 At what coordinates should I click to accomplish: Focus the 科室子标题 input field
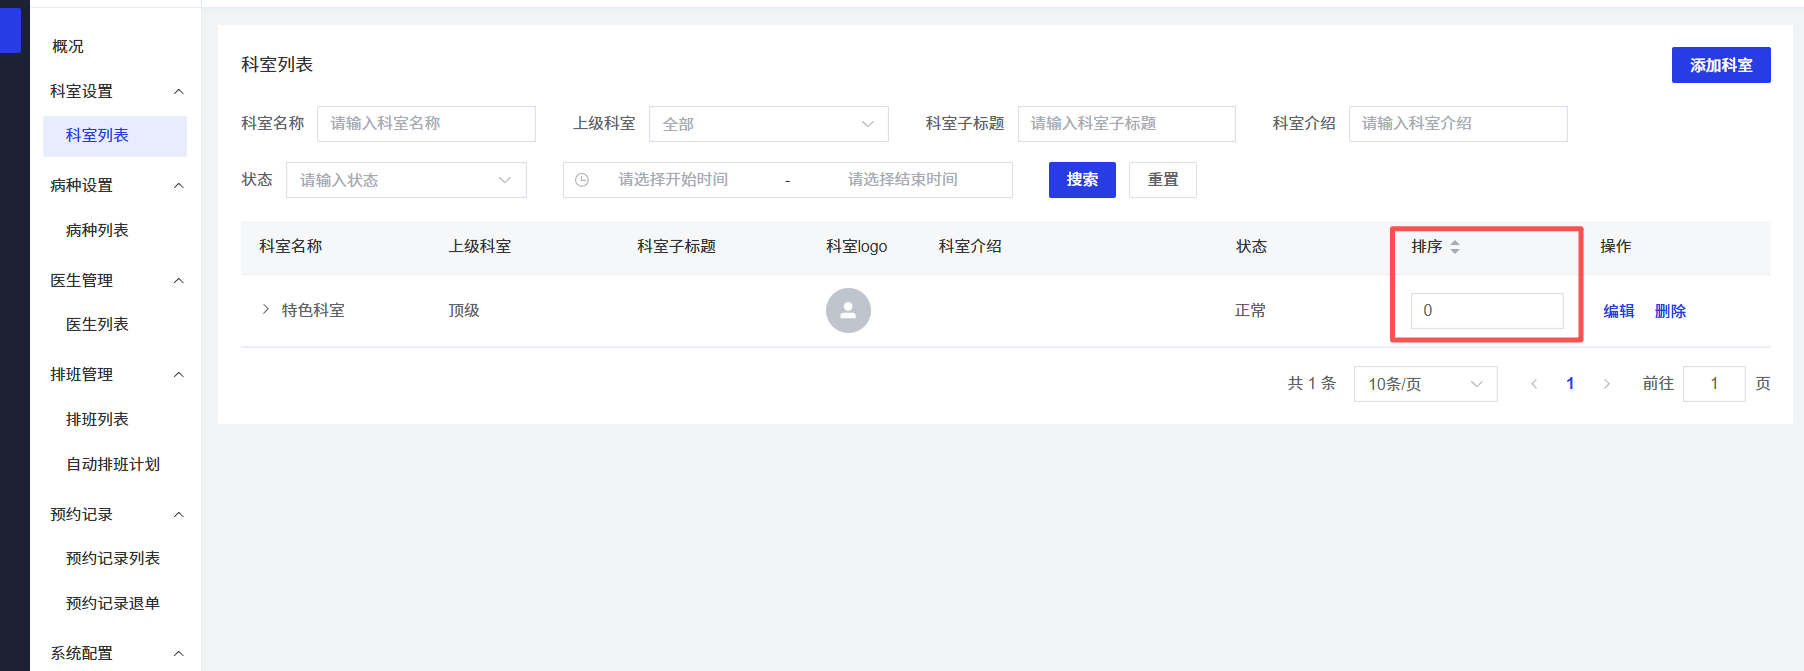click(1127, 124)
